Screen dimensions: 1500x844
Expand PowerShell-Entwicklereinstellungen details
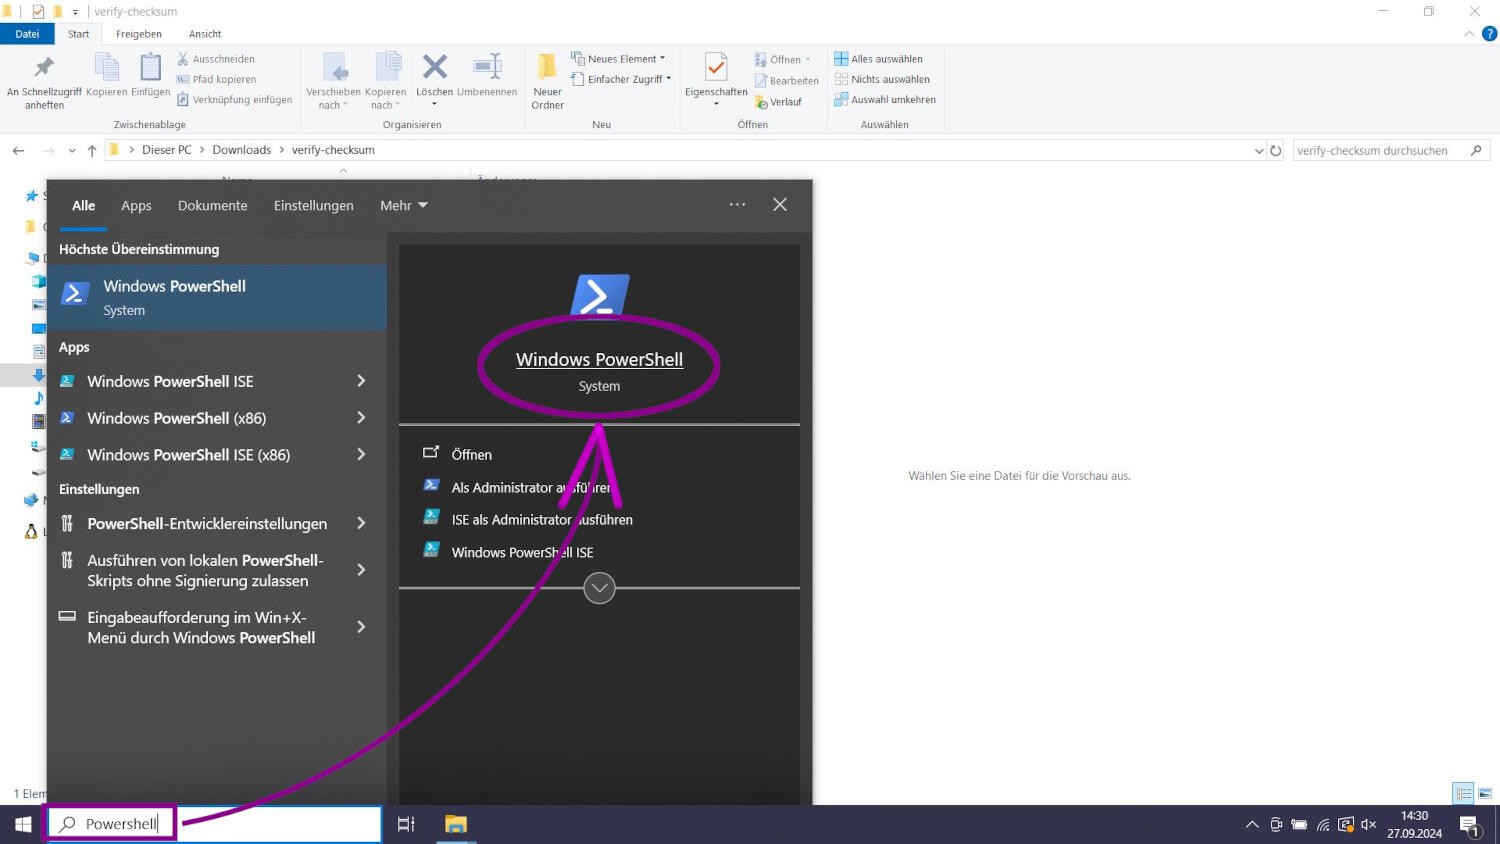361,524
